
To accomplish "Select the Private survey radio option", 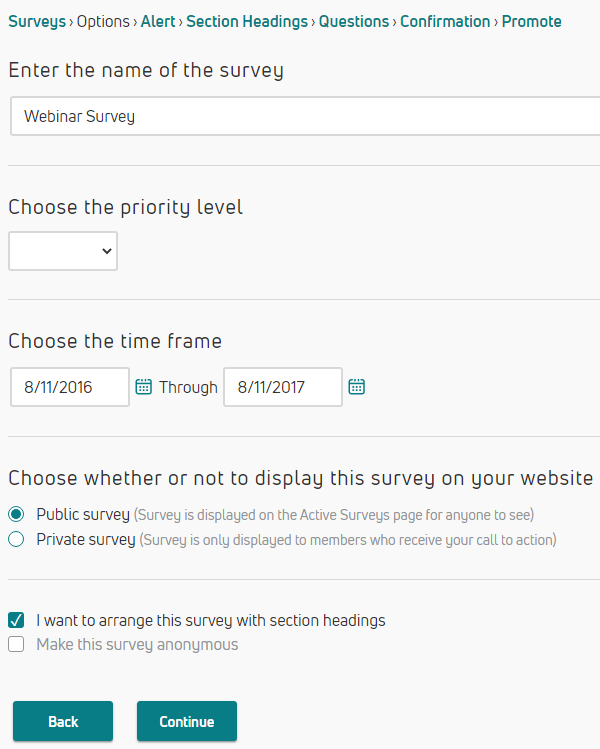I will click(x=16, y=540).
